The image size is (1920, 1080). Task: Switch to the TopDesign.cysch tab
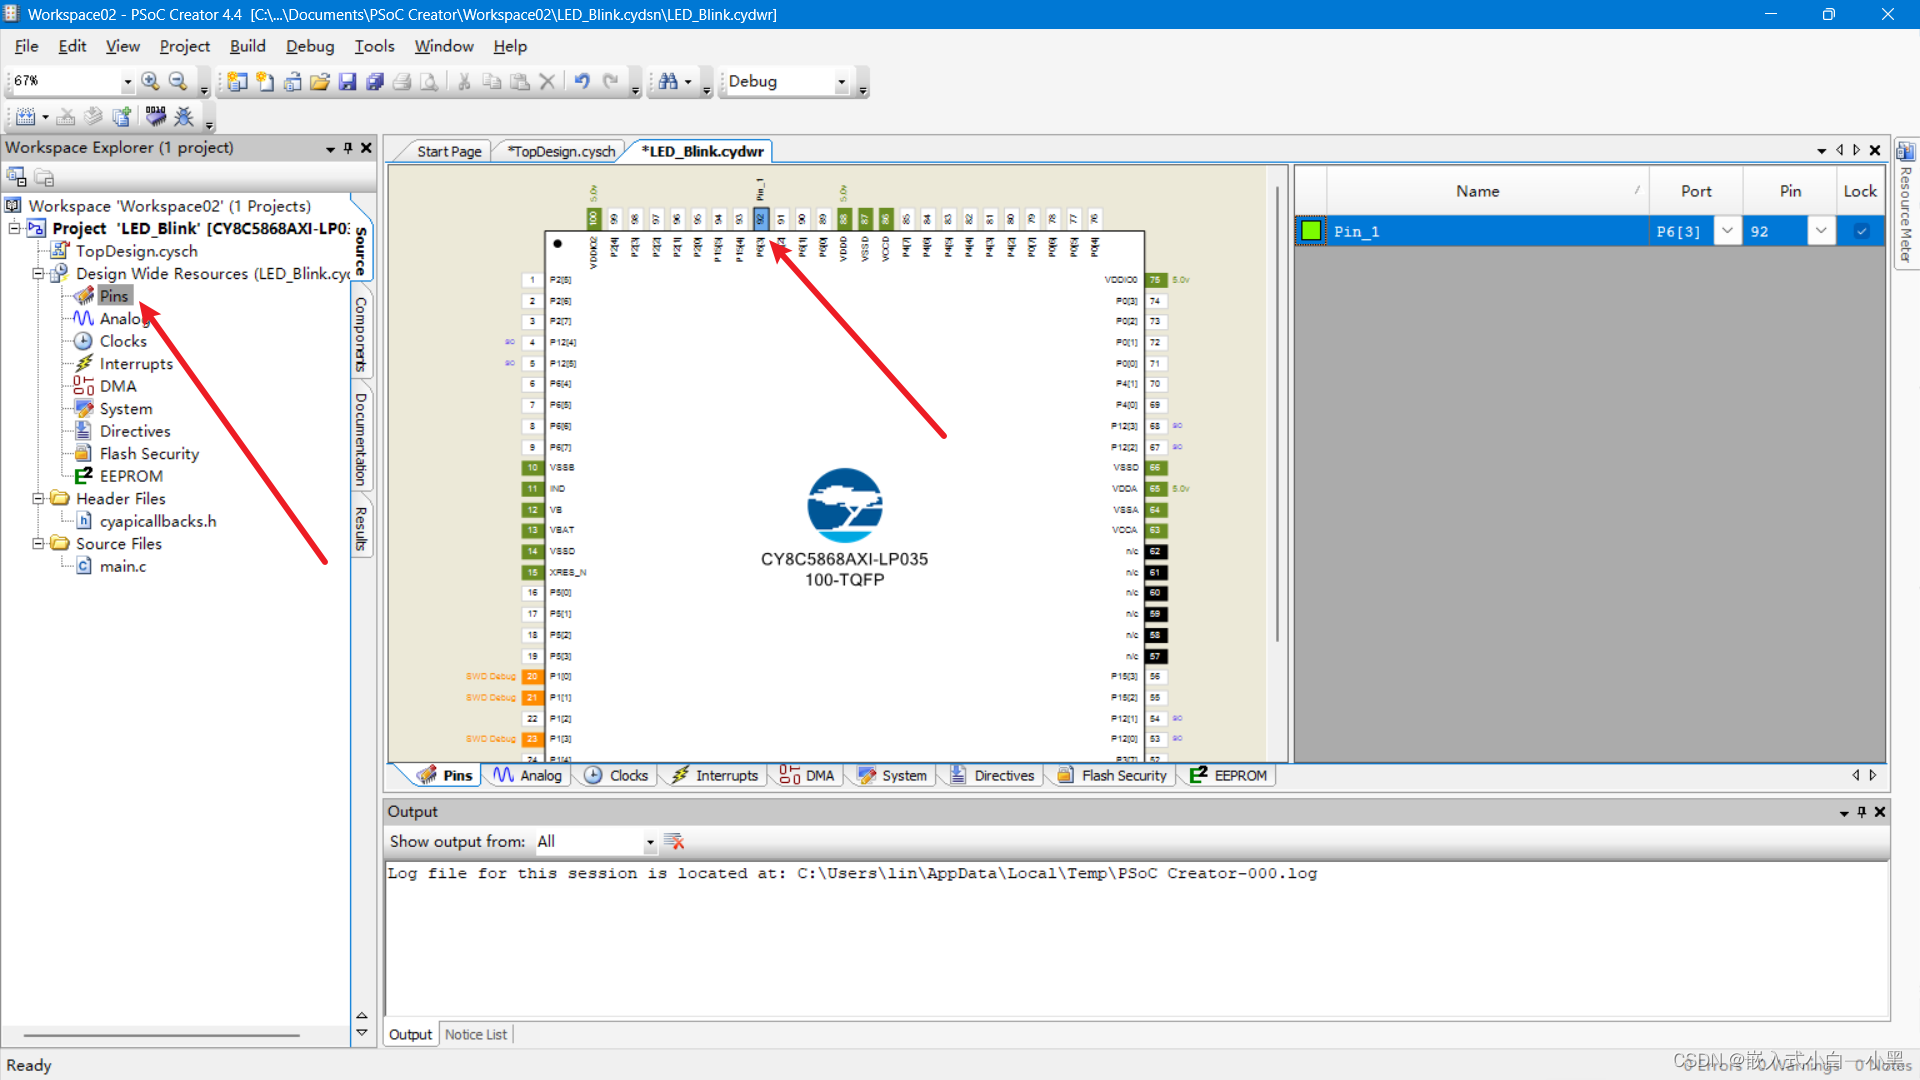tap(561, 151)
